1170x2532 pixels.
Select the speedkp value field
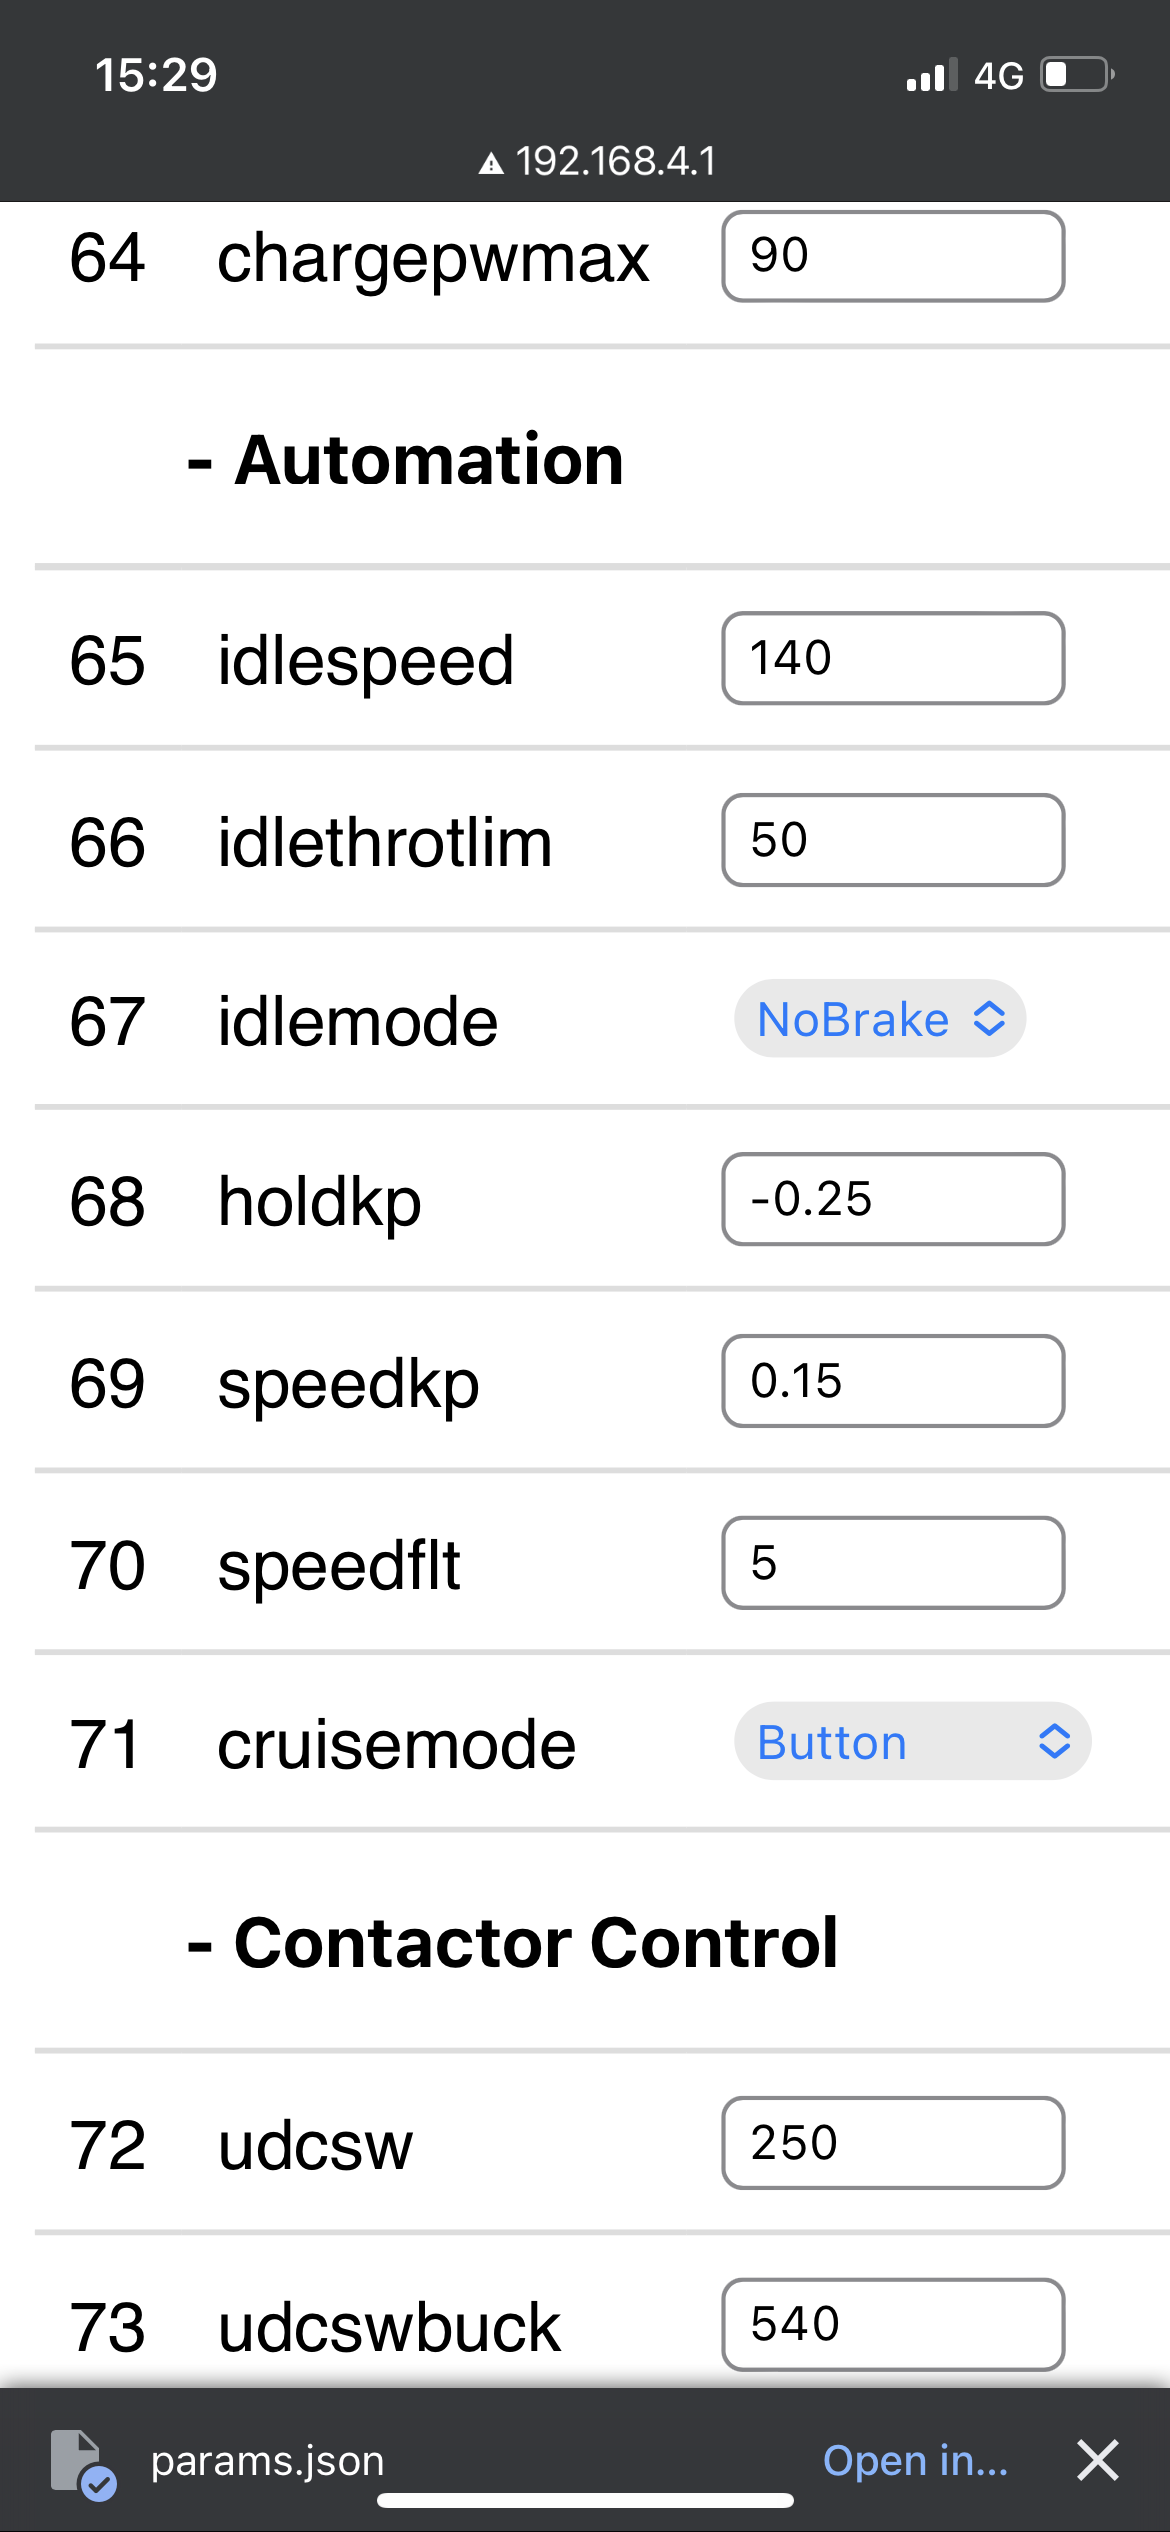pos(892,1381)
